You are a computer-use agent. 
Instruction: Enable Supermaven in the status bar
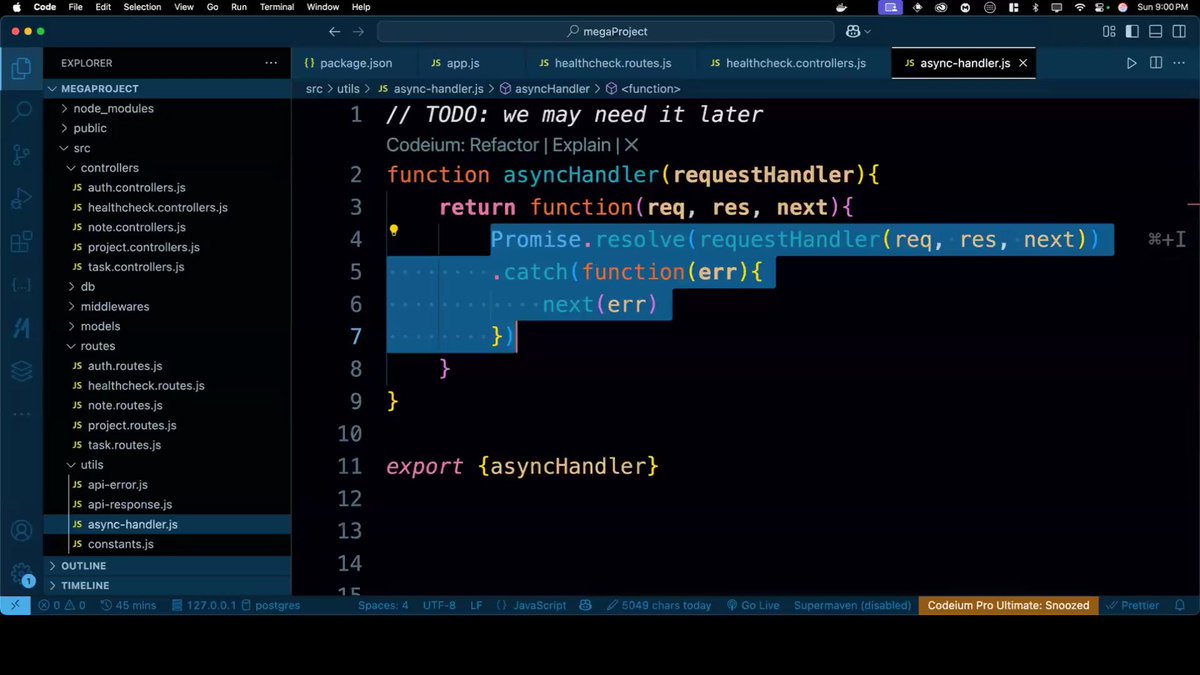pyautogui.click(x=855, y=605)
